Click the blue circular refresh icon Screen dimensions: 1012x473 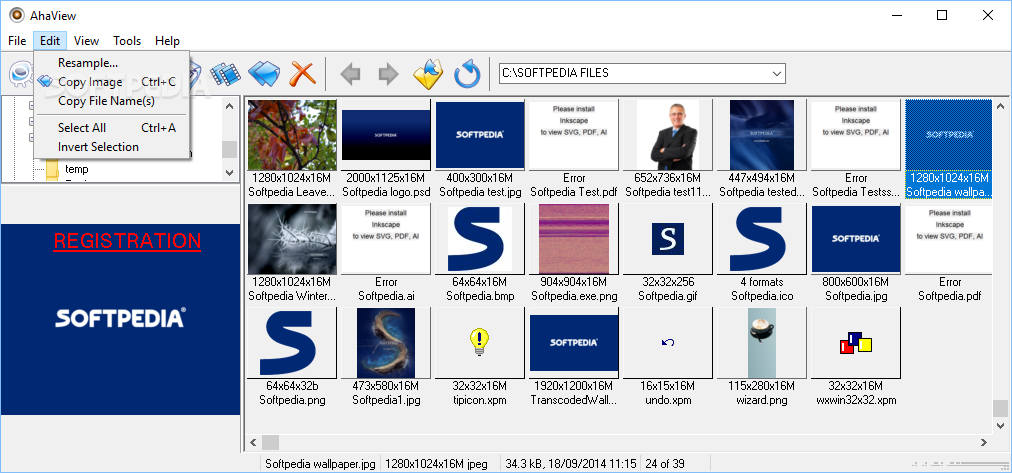[x=467, y=74]
